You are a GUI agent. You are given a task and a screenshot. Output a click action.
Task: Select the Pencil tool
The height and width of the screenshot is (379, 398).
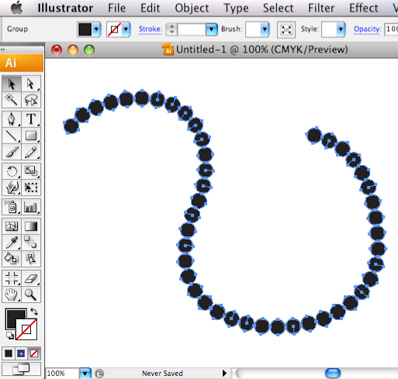[x=31, y=152]
